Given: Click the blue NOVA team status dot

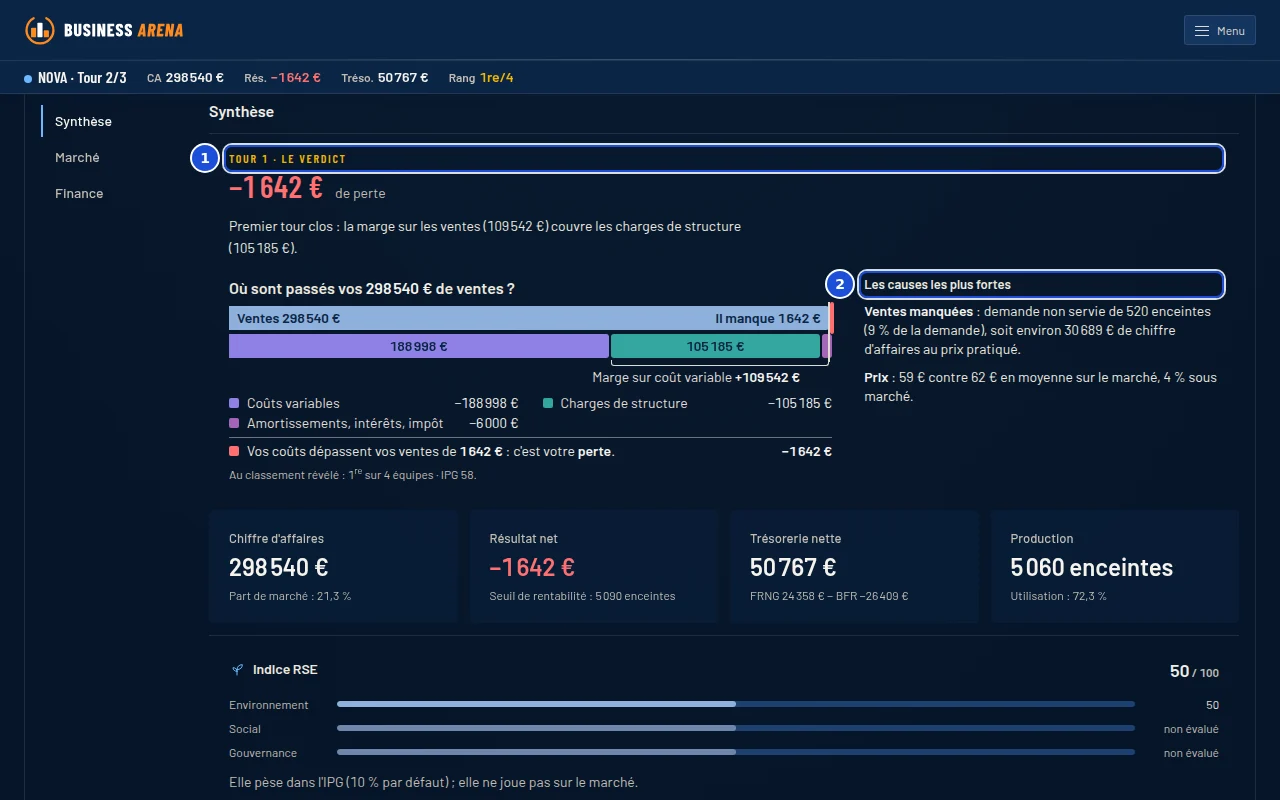Looking at the screenshot, I should coord(28,78).
